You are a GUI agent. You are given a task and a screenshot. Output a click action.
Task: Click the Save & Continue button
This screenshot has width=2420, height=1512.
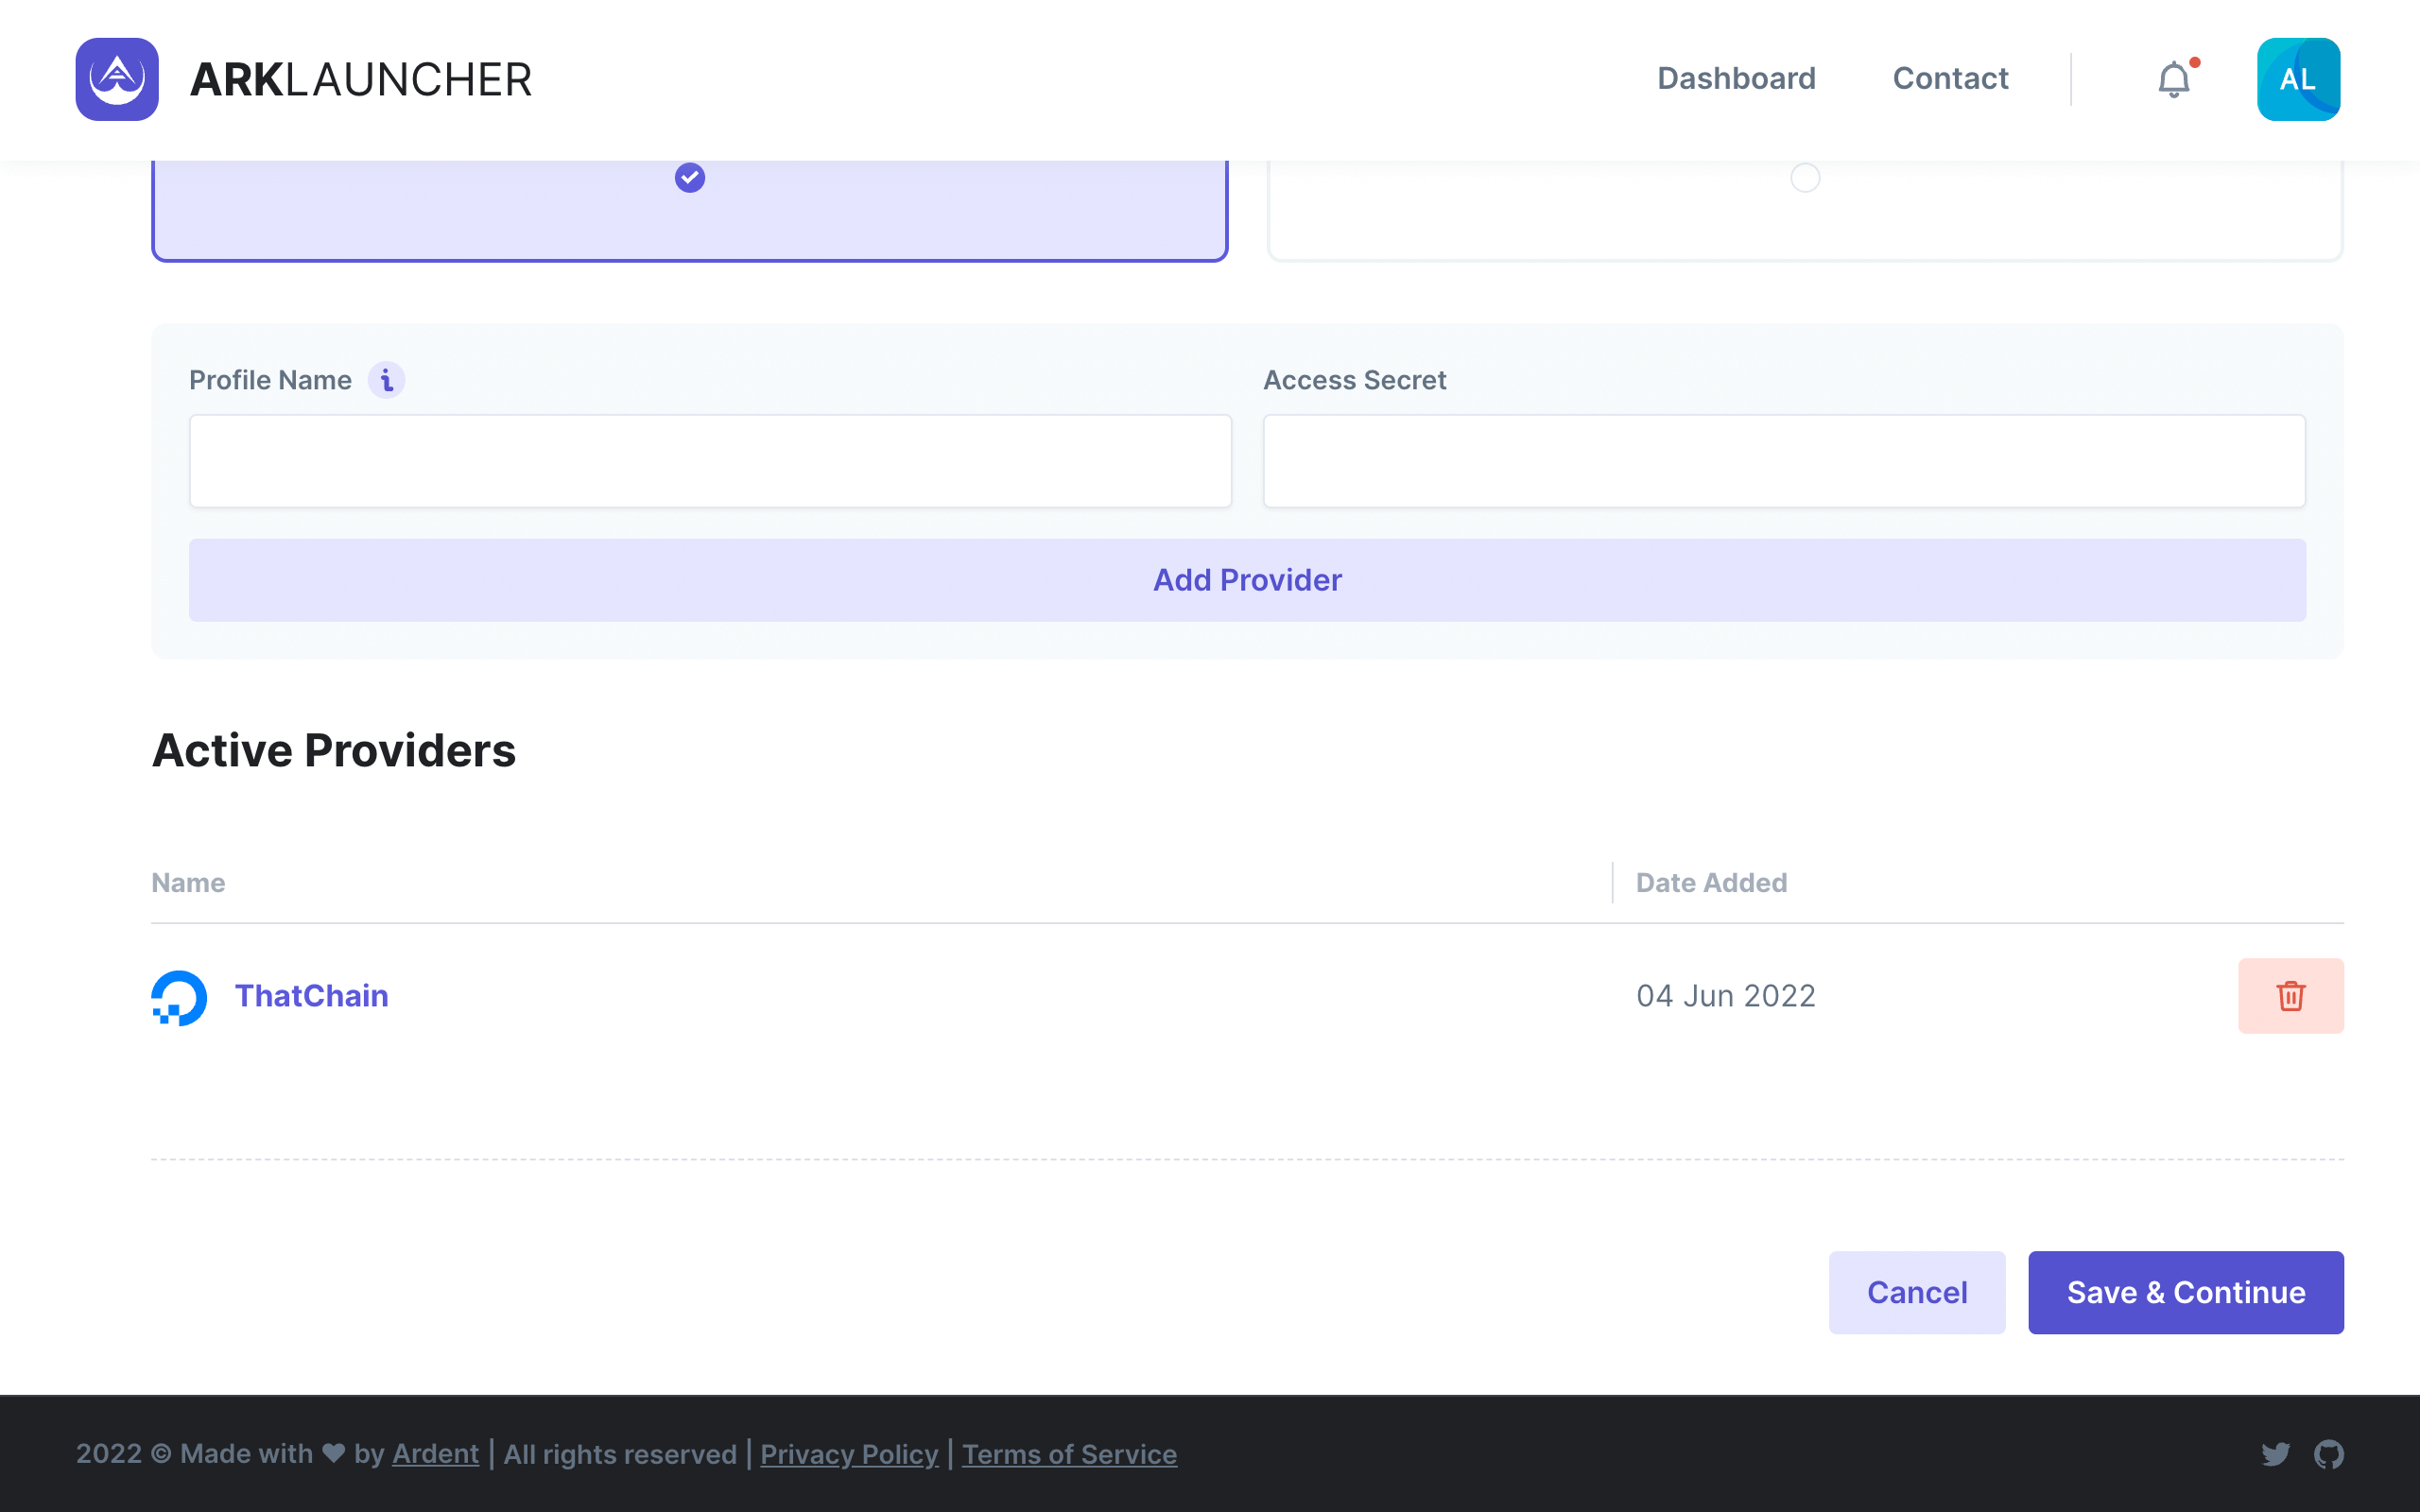[x=2185, y=1292]
